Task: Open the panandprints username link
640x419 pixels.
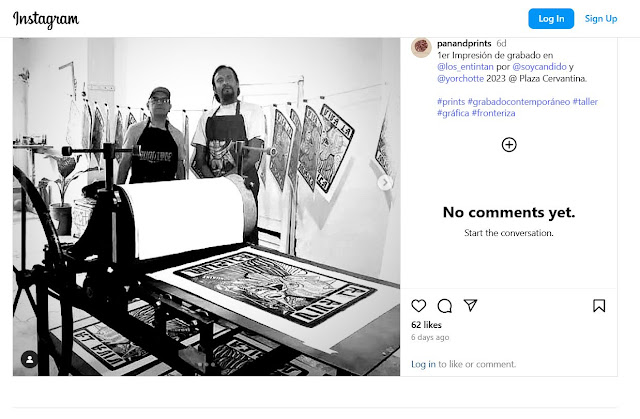Action: click(464, 43)
